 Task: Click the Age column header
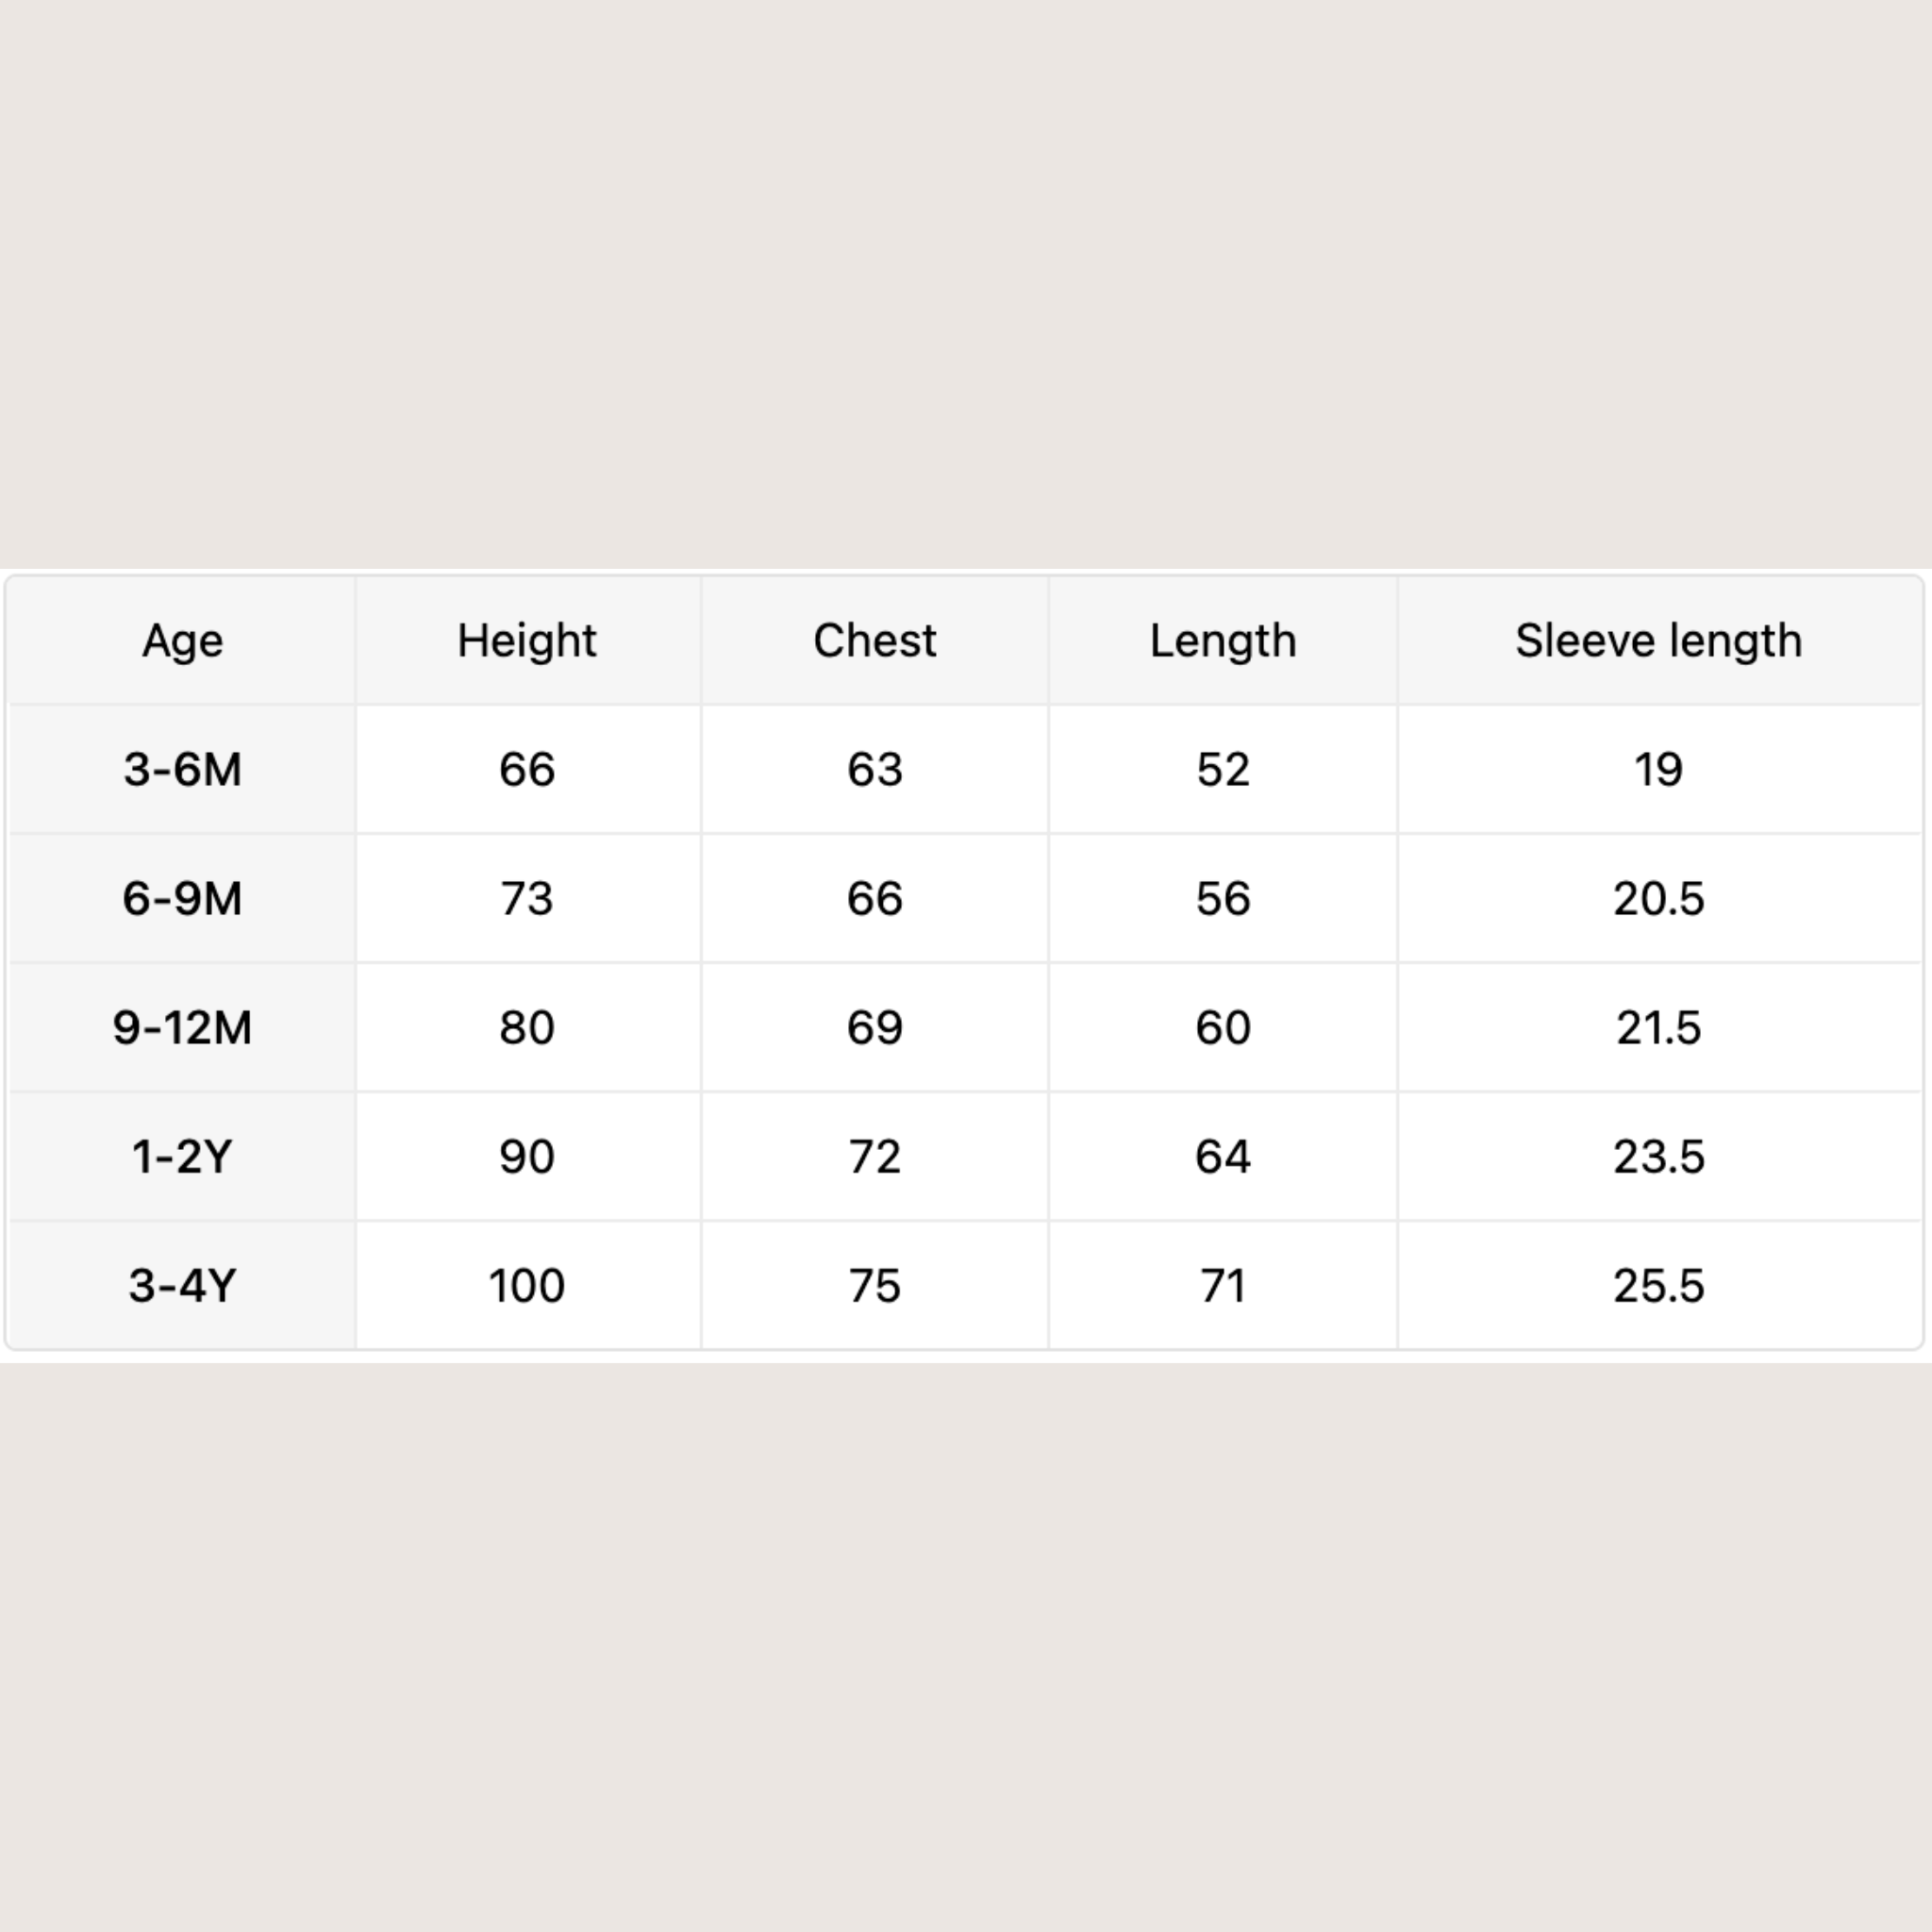pos(182,641)
